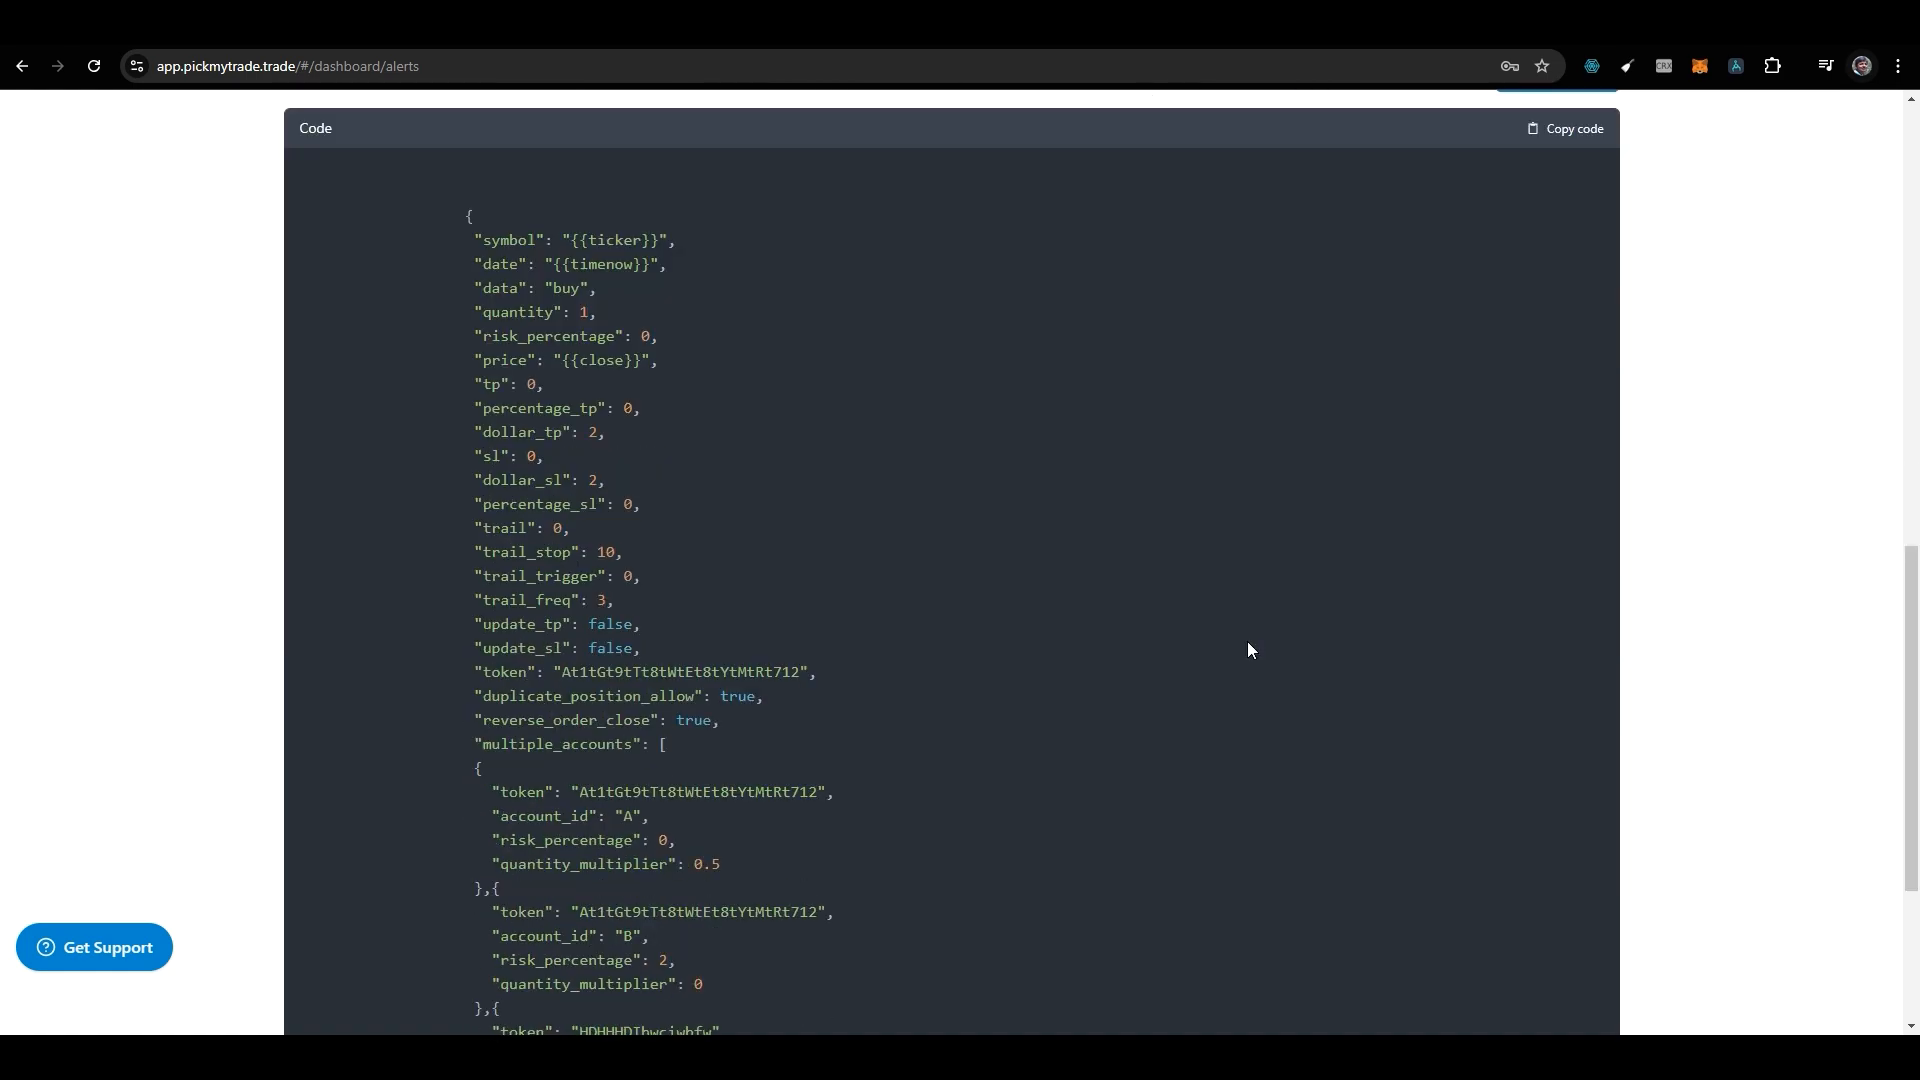
Task: Open the Extensions puzzle menu
Action: (x=1773, y=66)
